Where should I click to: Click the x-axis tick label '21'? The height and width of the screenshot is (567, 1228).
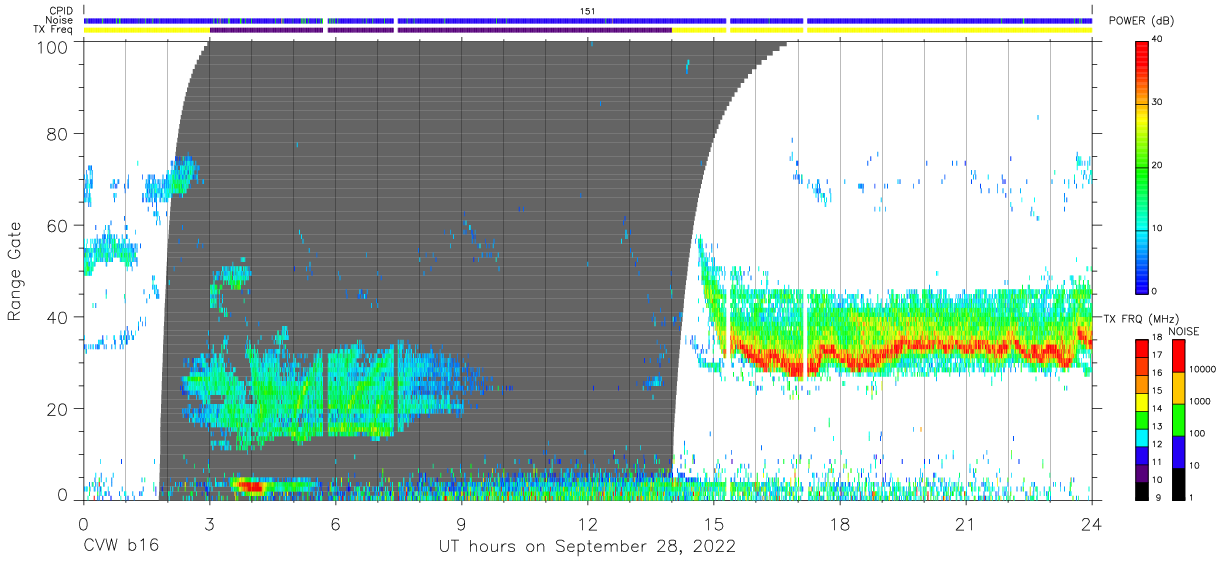966,524
